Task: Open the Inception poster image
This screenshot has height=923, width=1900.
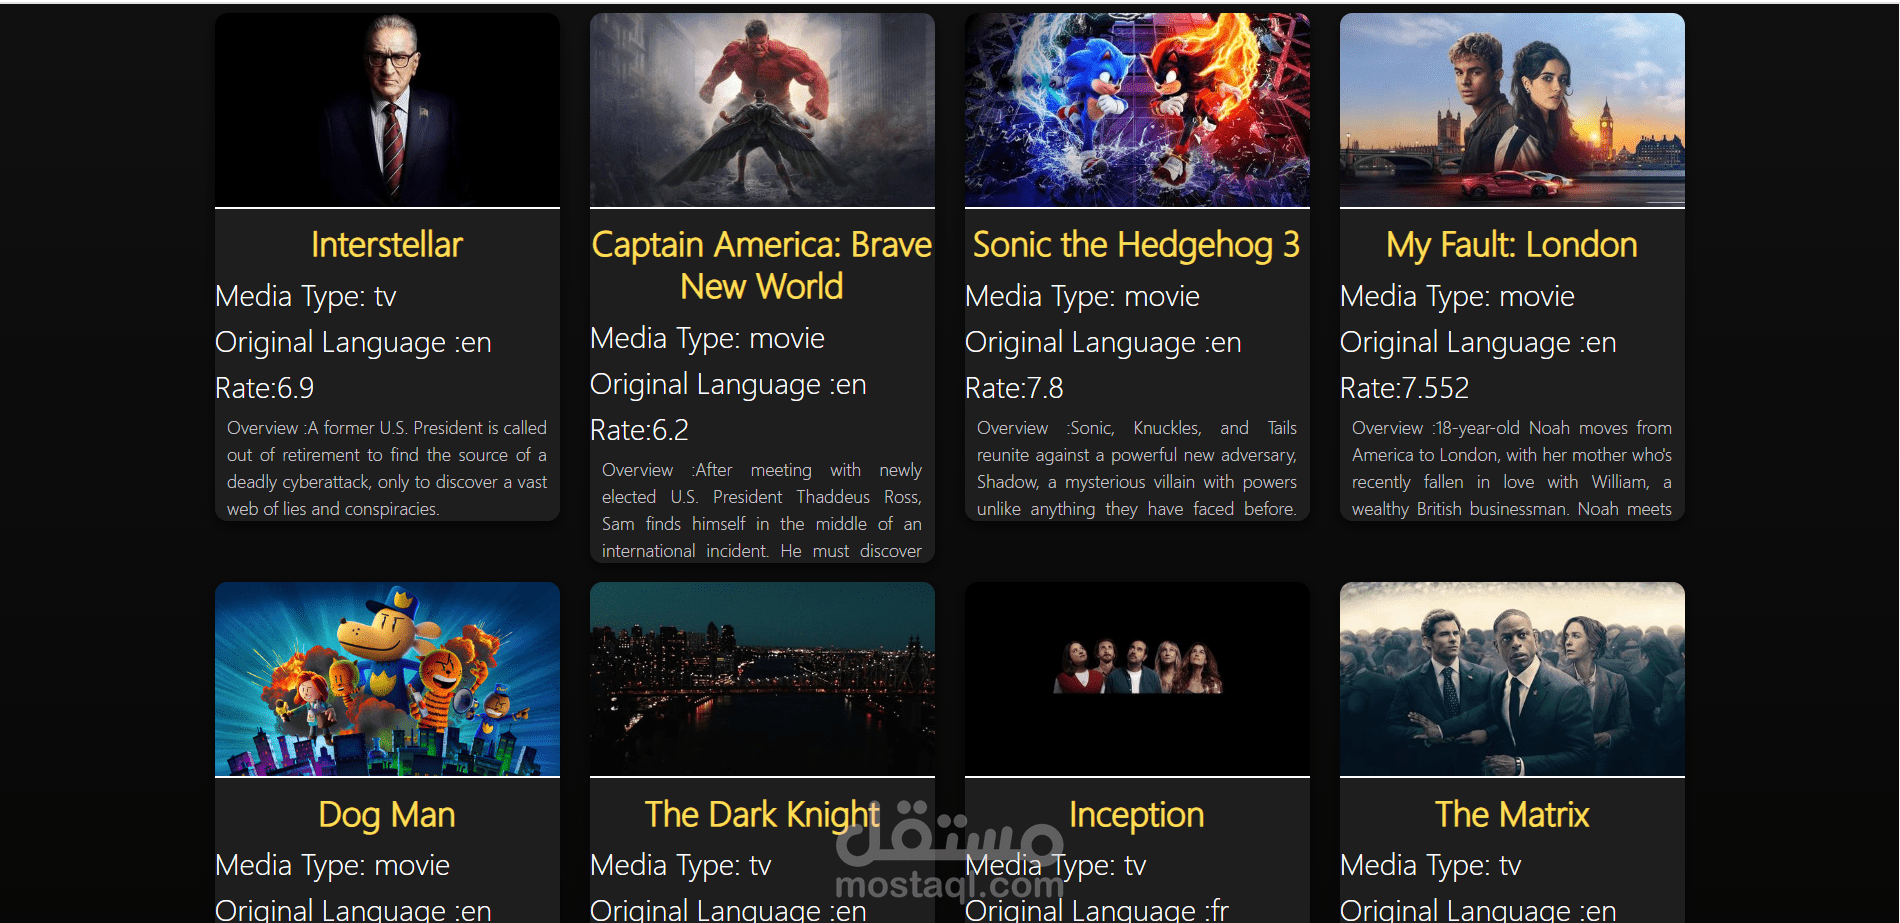Action: click(1137, 679)
